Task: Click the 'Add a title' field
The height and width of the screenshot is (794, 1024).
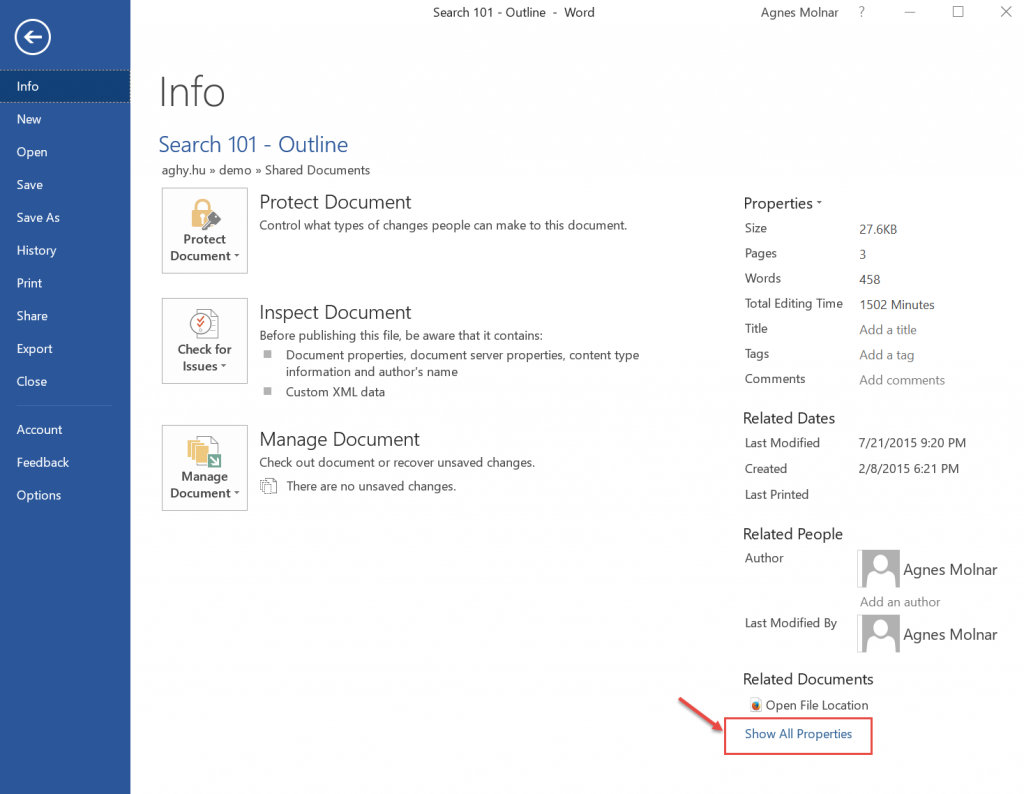Action: (x=888, y=330)
